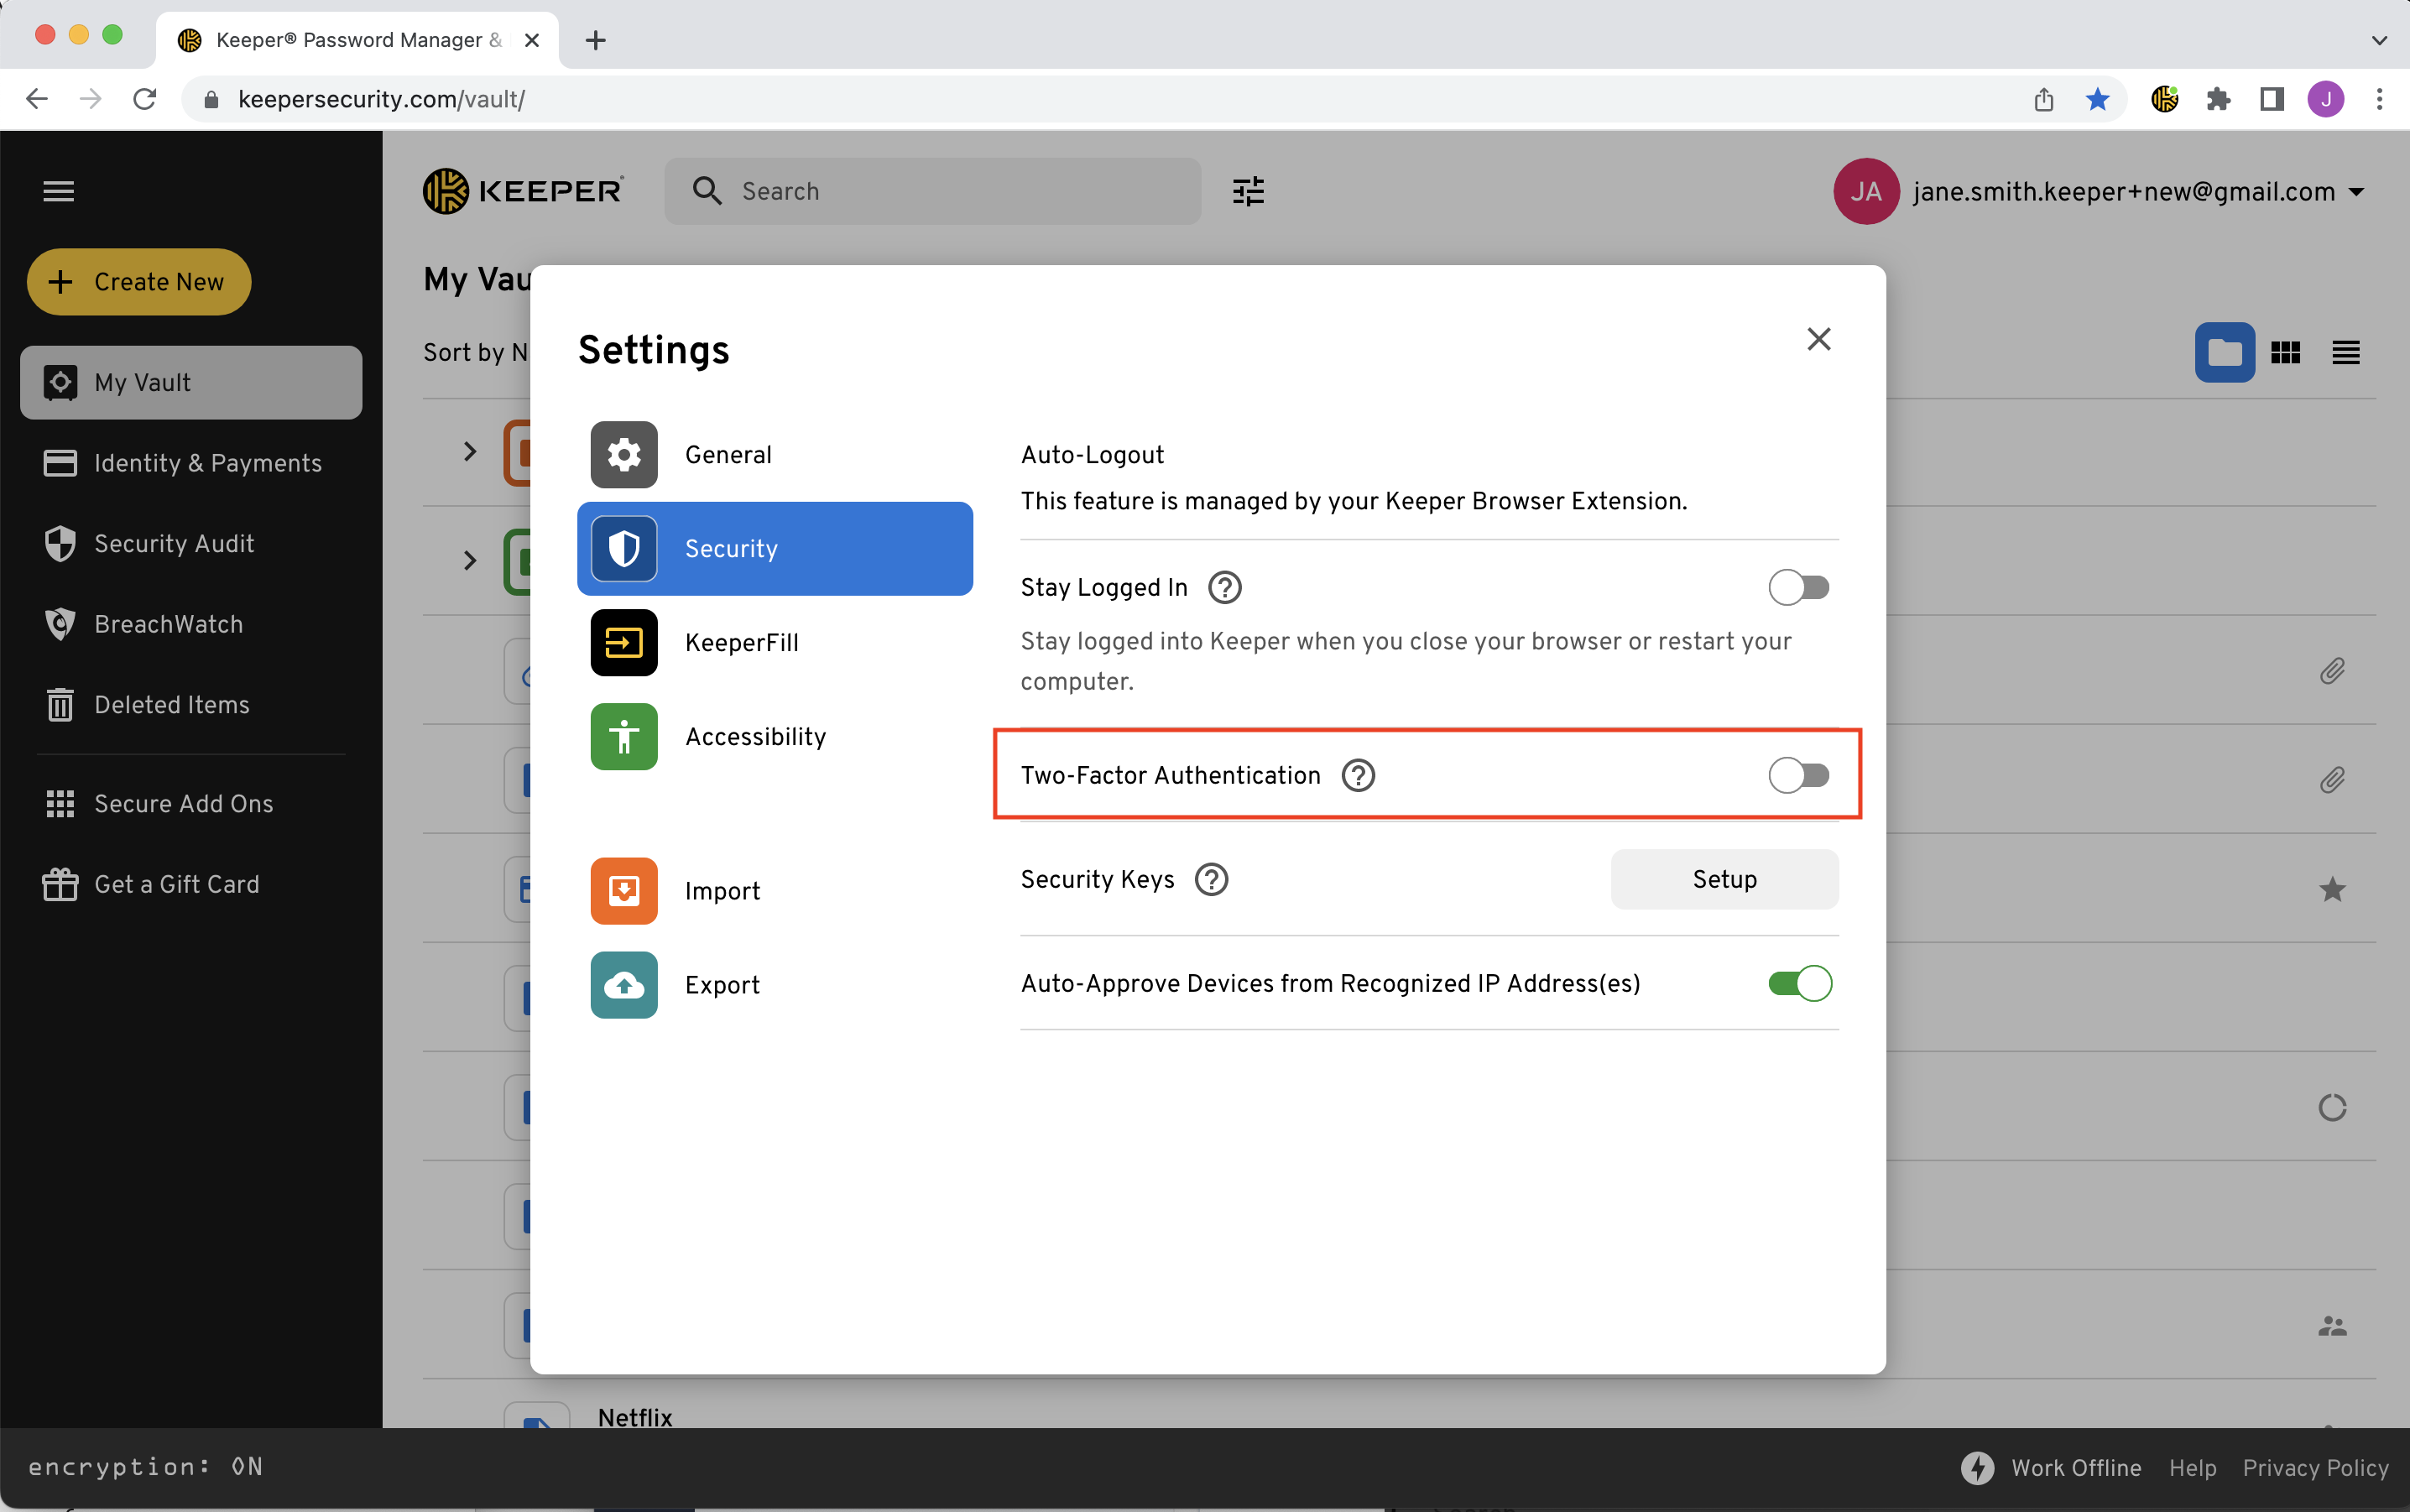2410x1512 pixels.
Task: Open the BreachWatch section
Action: (168, 624)
